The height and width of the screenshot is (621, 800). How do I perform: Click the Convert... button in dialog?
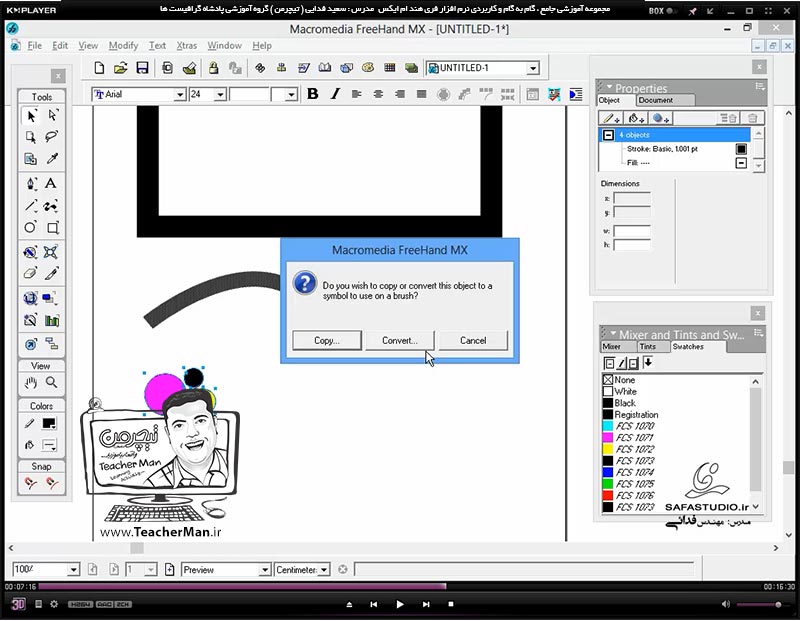[x=399, y=340]
